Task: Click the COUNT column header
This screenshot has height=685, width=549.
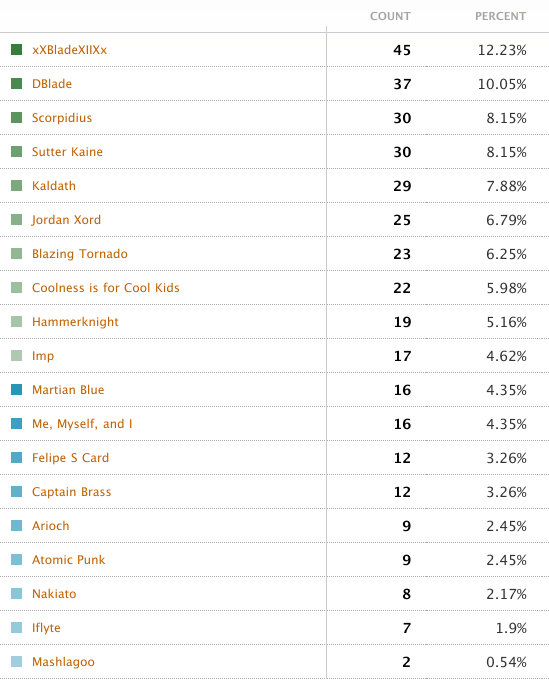Action: pos(390,17)
